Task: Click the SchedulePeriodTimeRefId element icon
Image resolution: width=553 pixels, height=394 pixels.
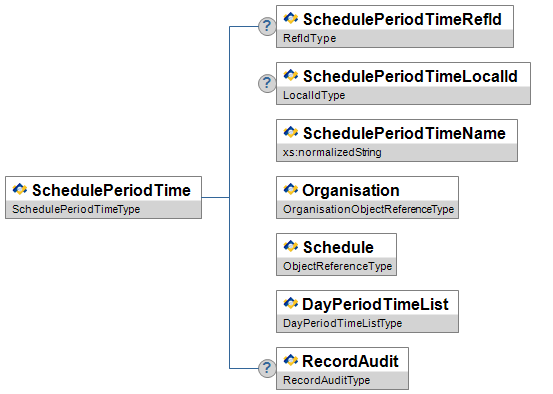Action: (291, 18)
